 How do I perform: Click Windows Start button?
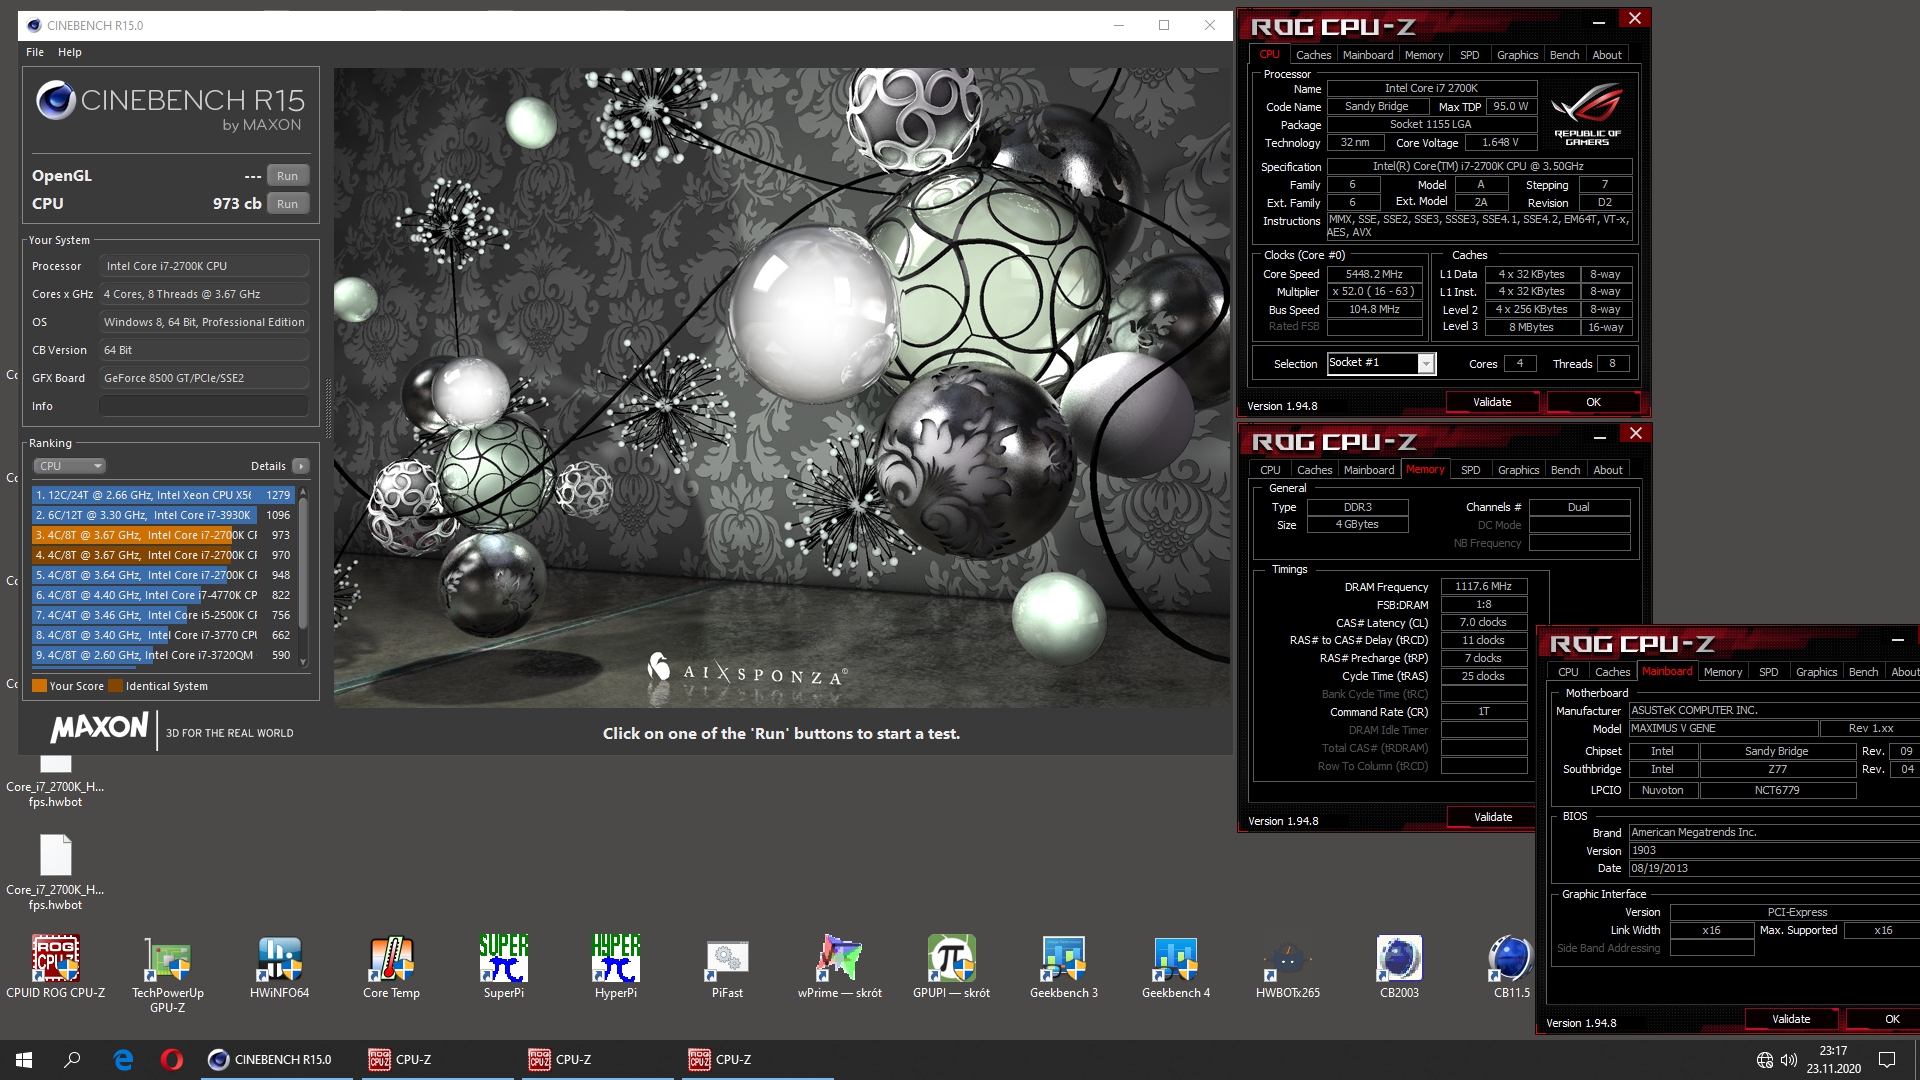click(24, 1059)
